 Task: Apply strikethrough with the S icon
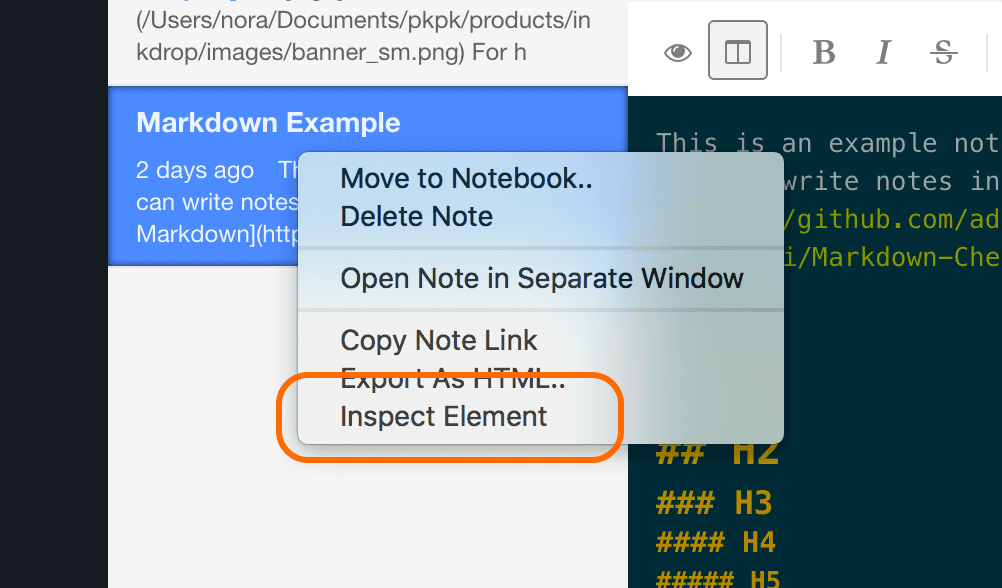tap(943, 52)
